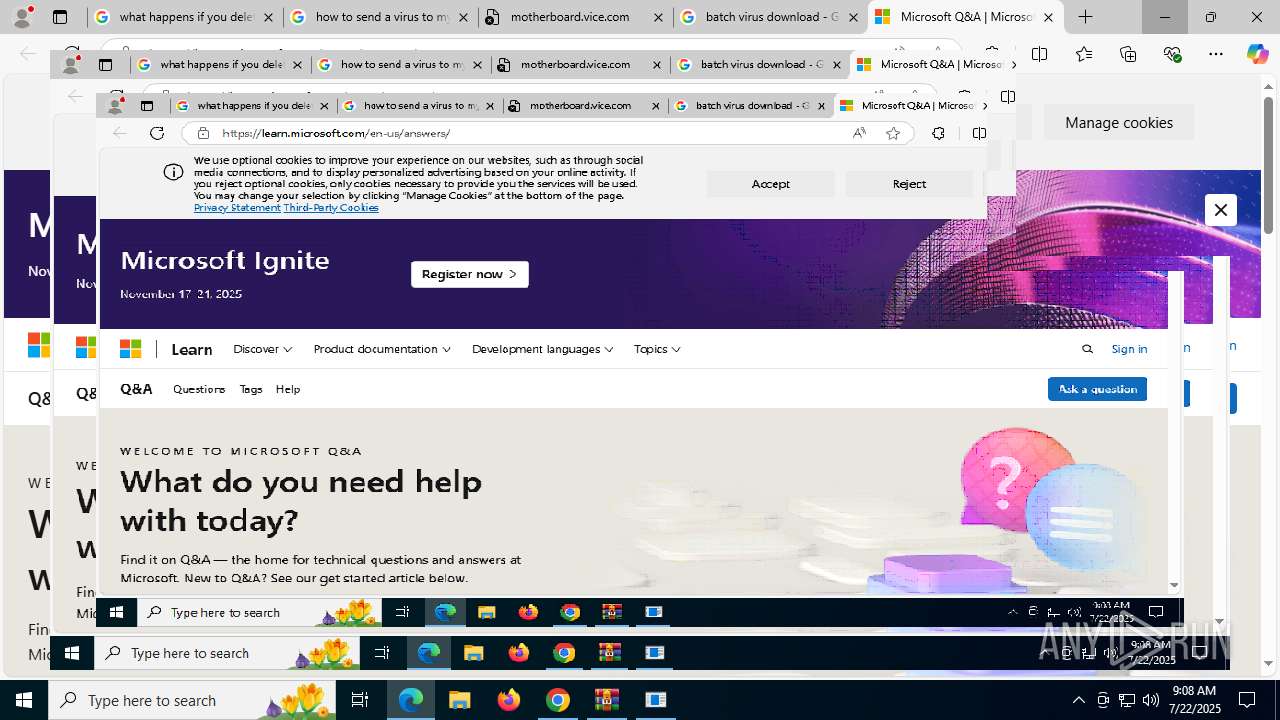Image resolution: width=1280 pixels, height=720 pixels.
Task: Click Accept on the cookie banner
Action: pos(770,184)
